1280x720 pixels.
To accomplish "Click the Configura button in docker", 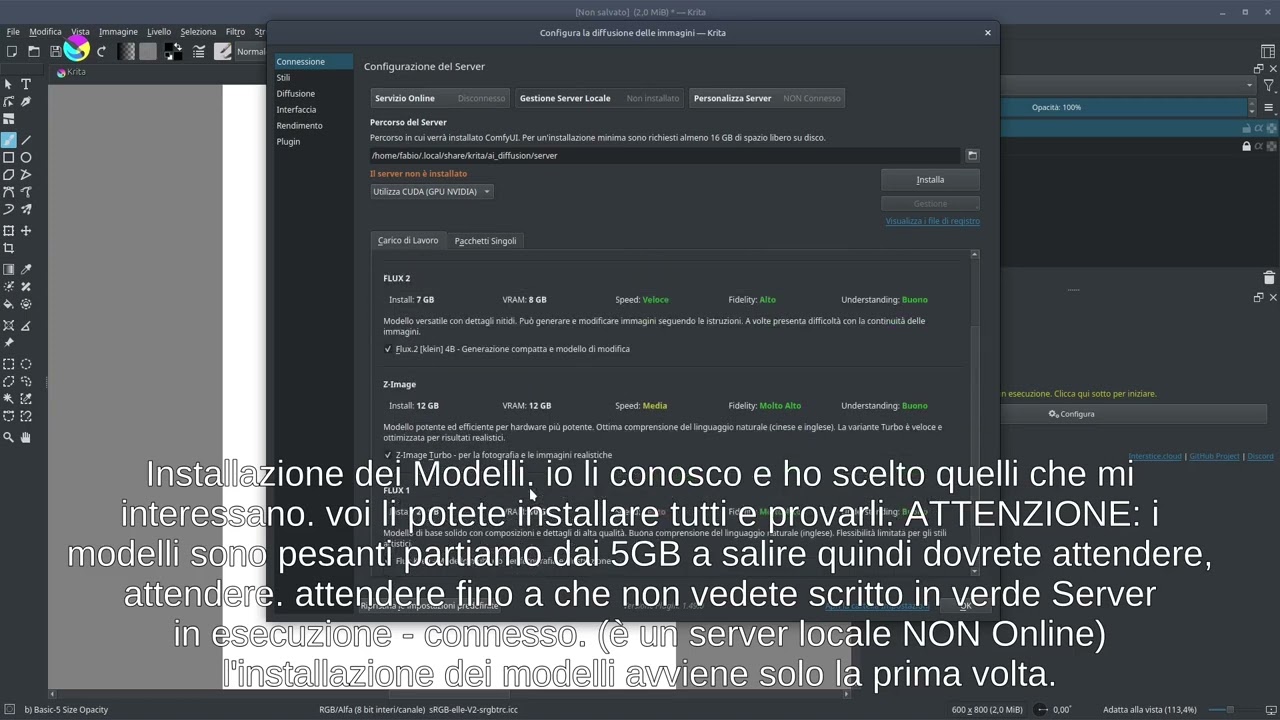I will point(1071,414).
